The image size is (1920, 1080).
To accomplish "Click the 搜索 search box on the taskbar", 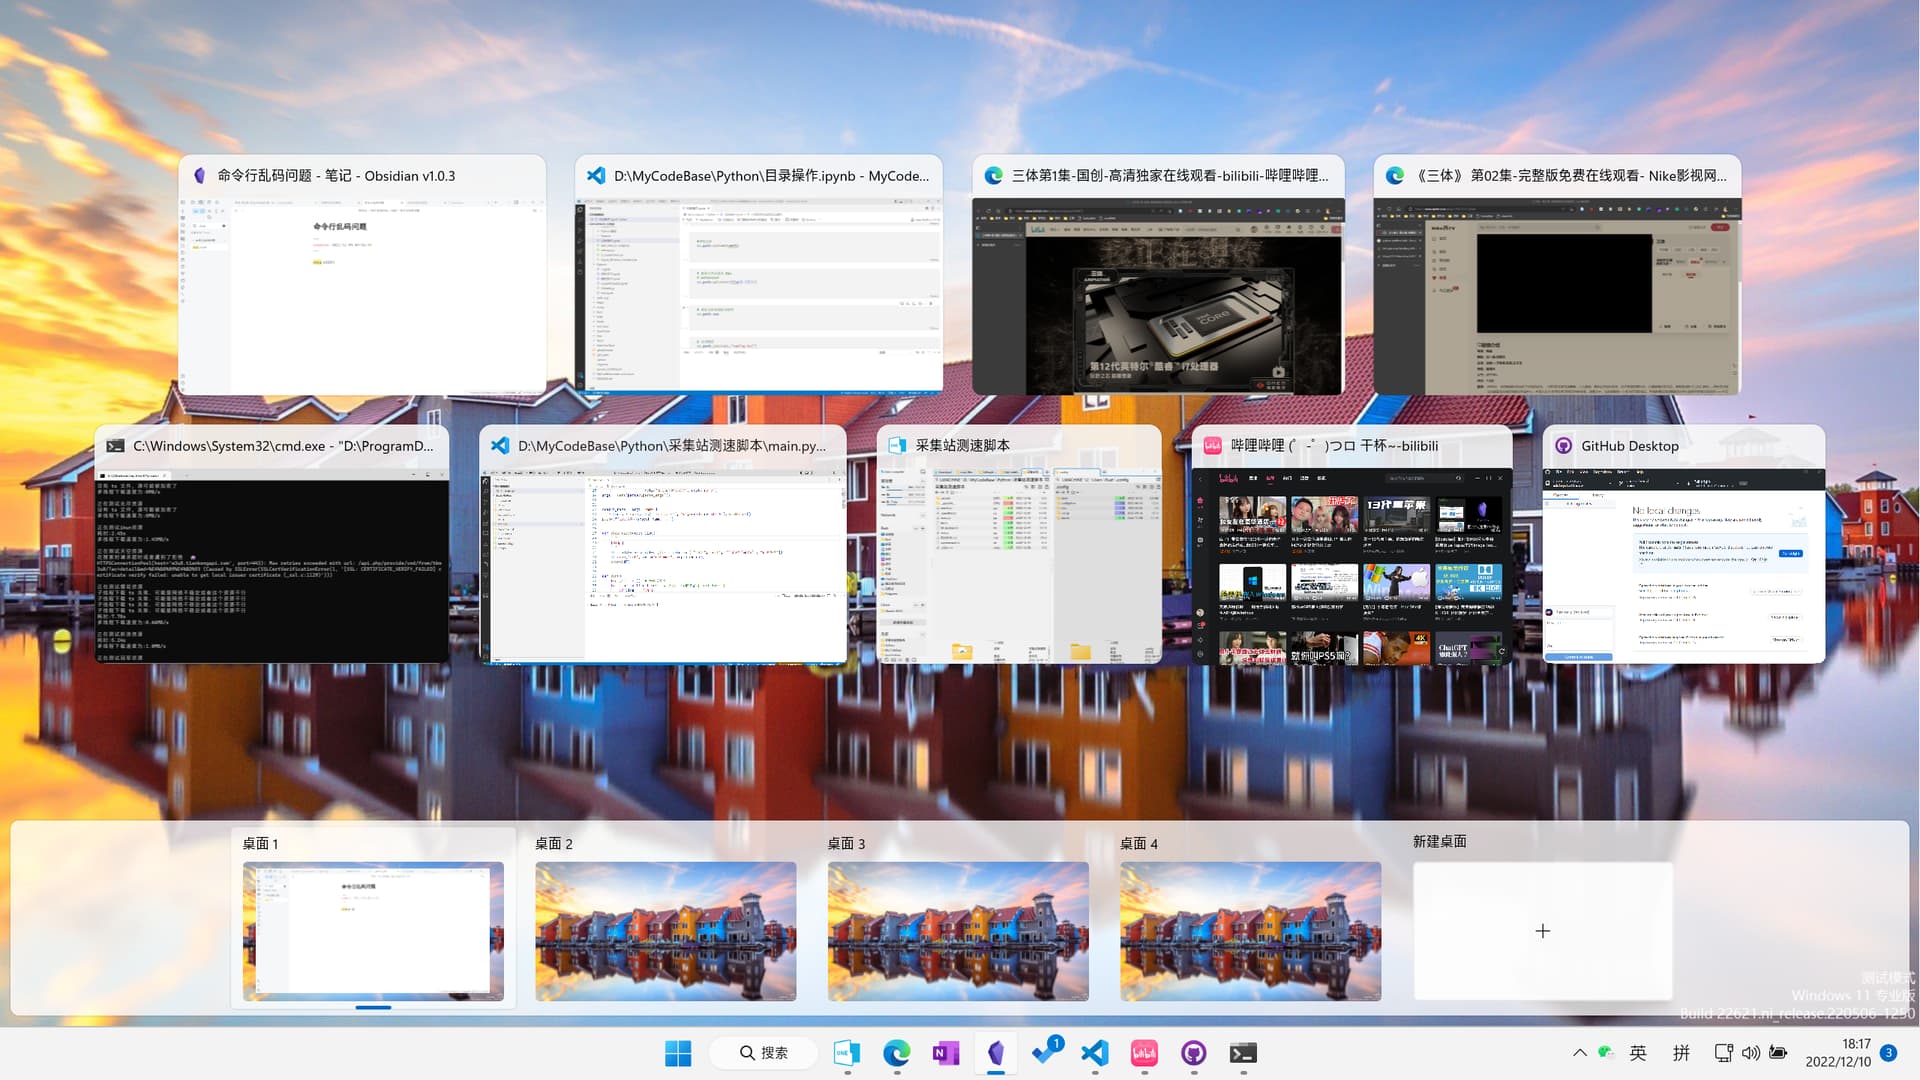I will coord(764,1053).
